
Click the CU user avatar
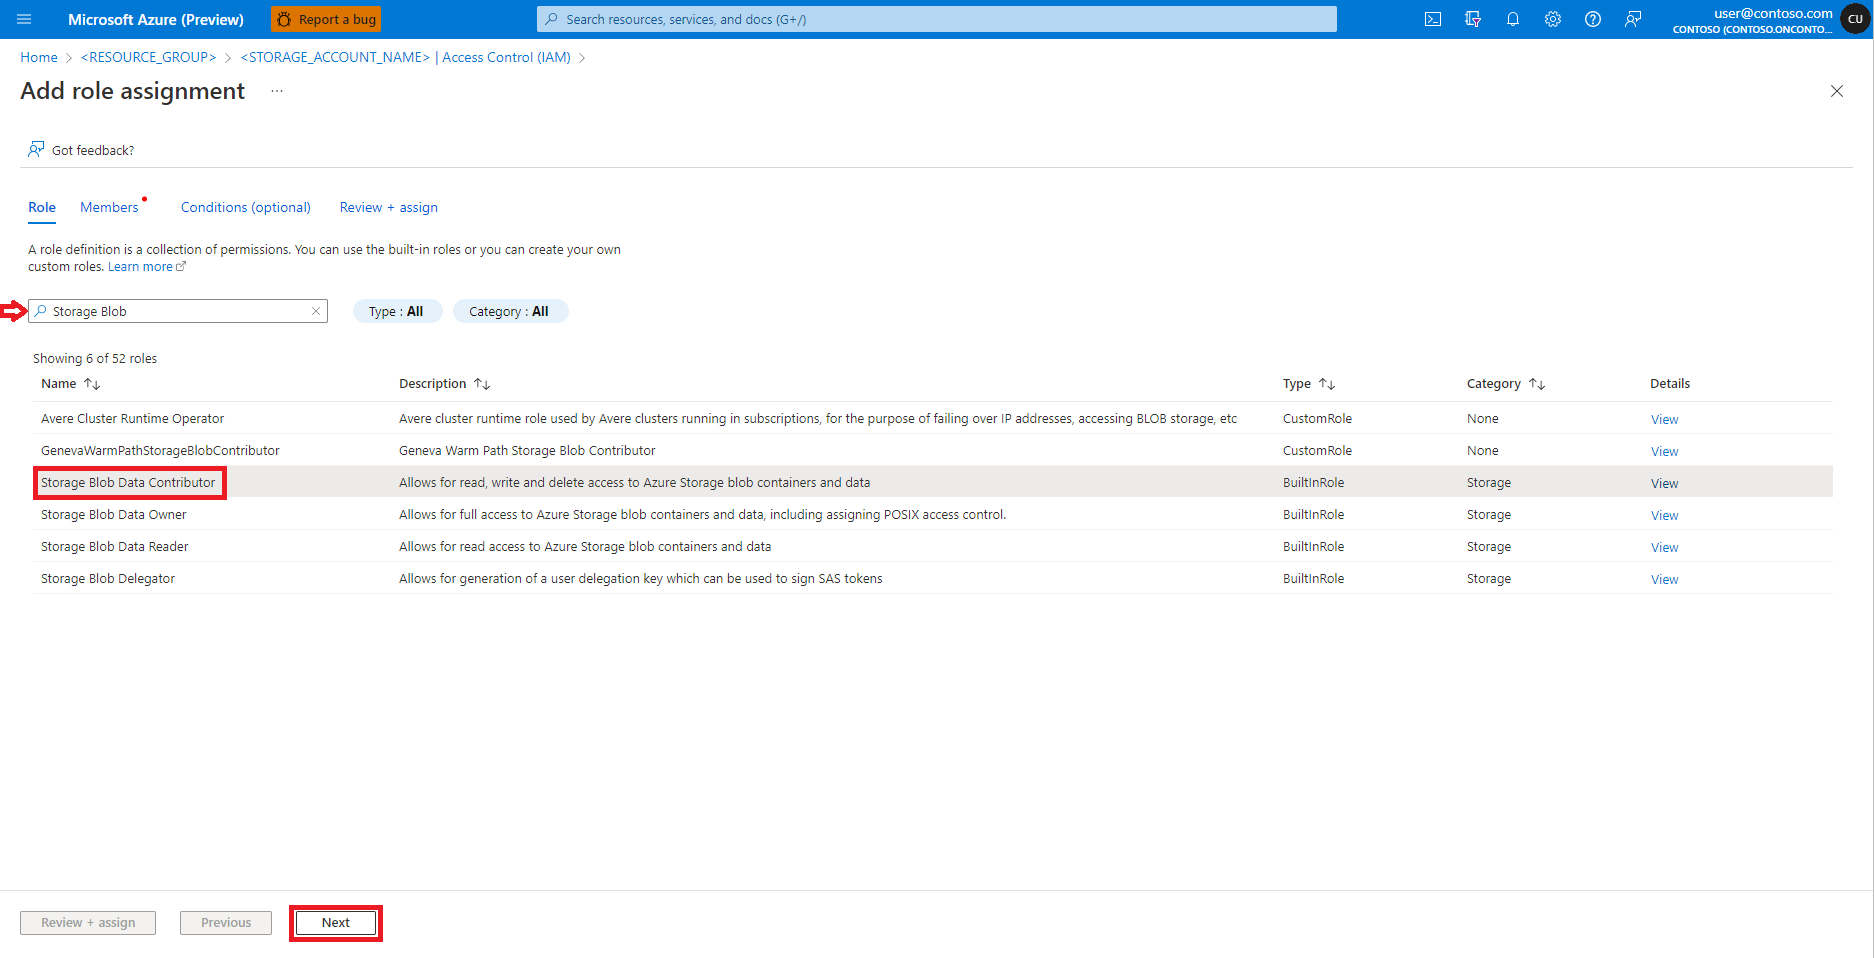pos(1855,18)
